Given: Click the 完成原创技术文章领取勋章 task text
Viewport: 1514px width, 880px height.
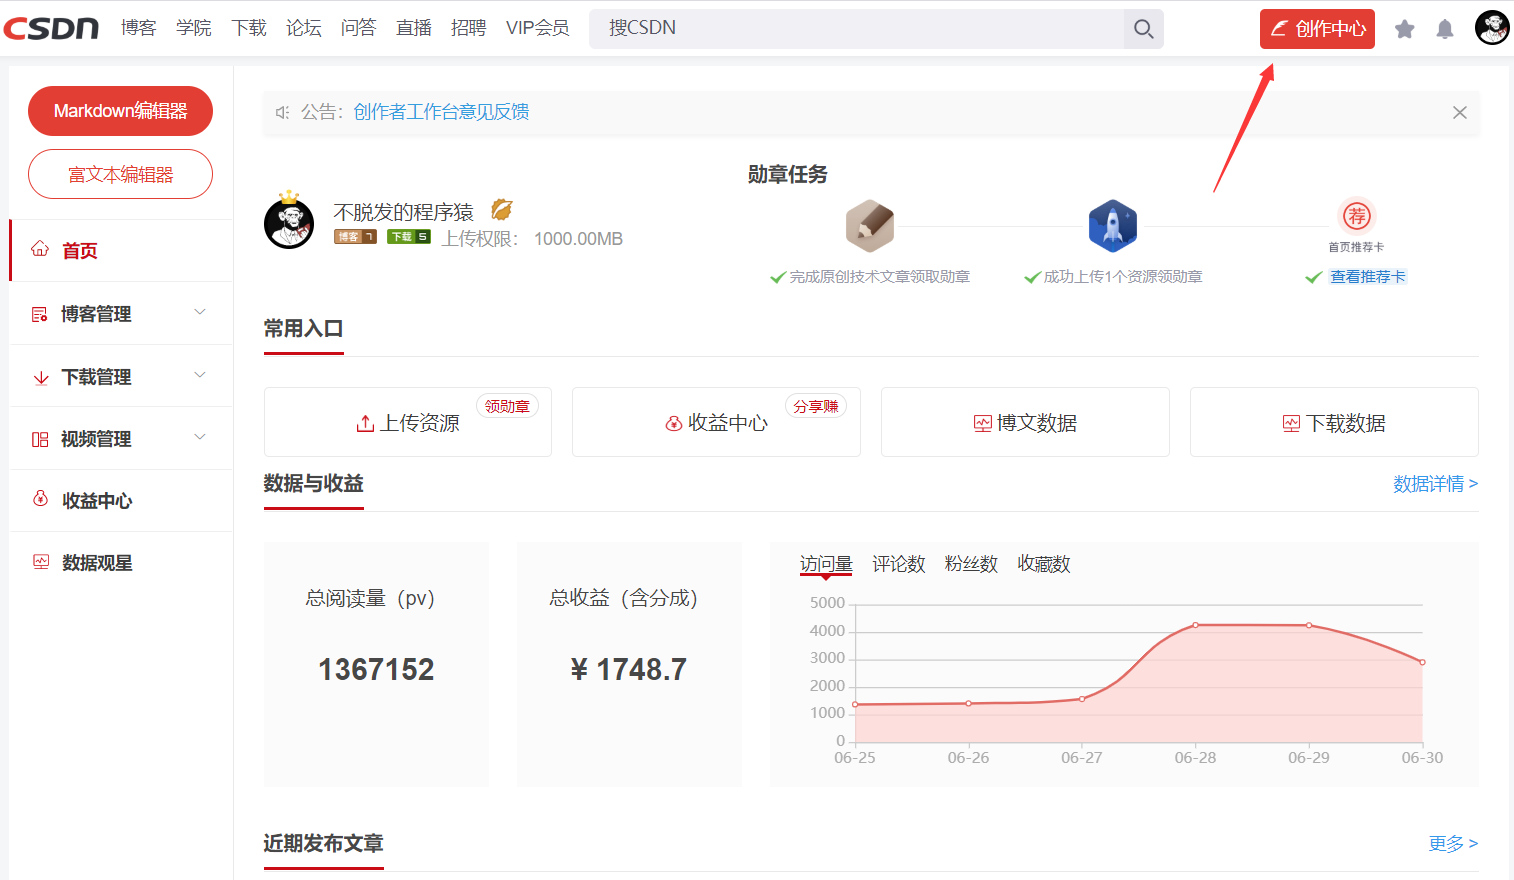Looking at the screenshot, I should pyautogui.click(x=880, y=277).
